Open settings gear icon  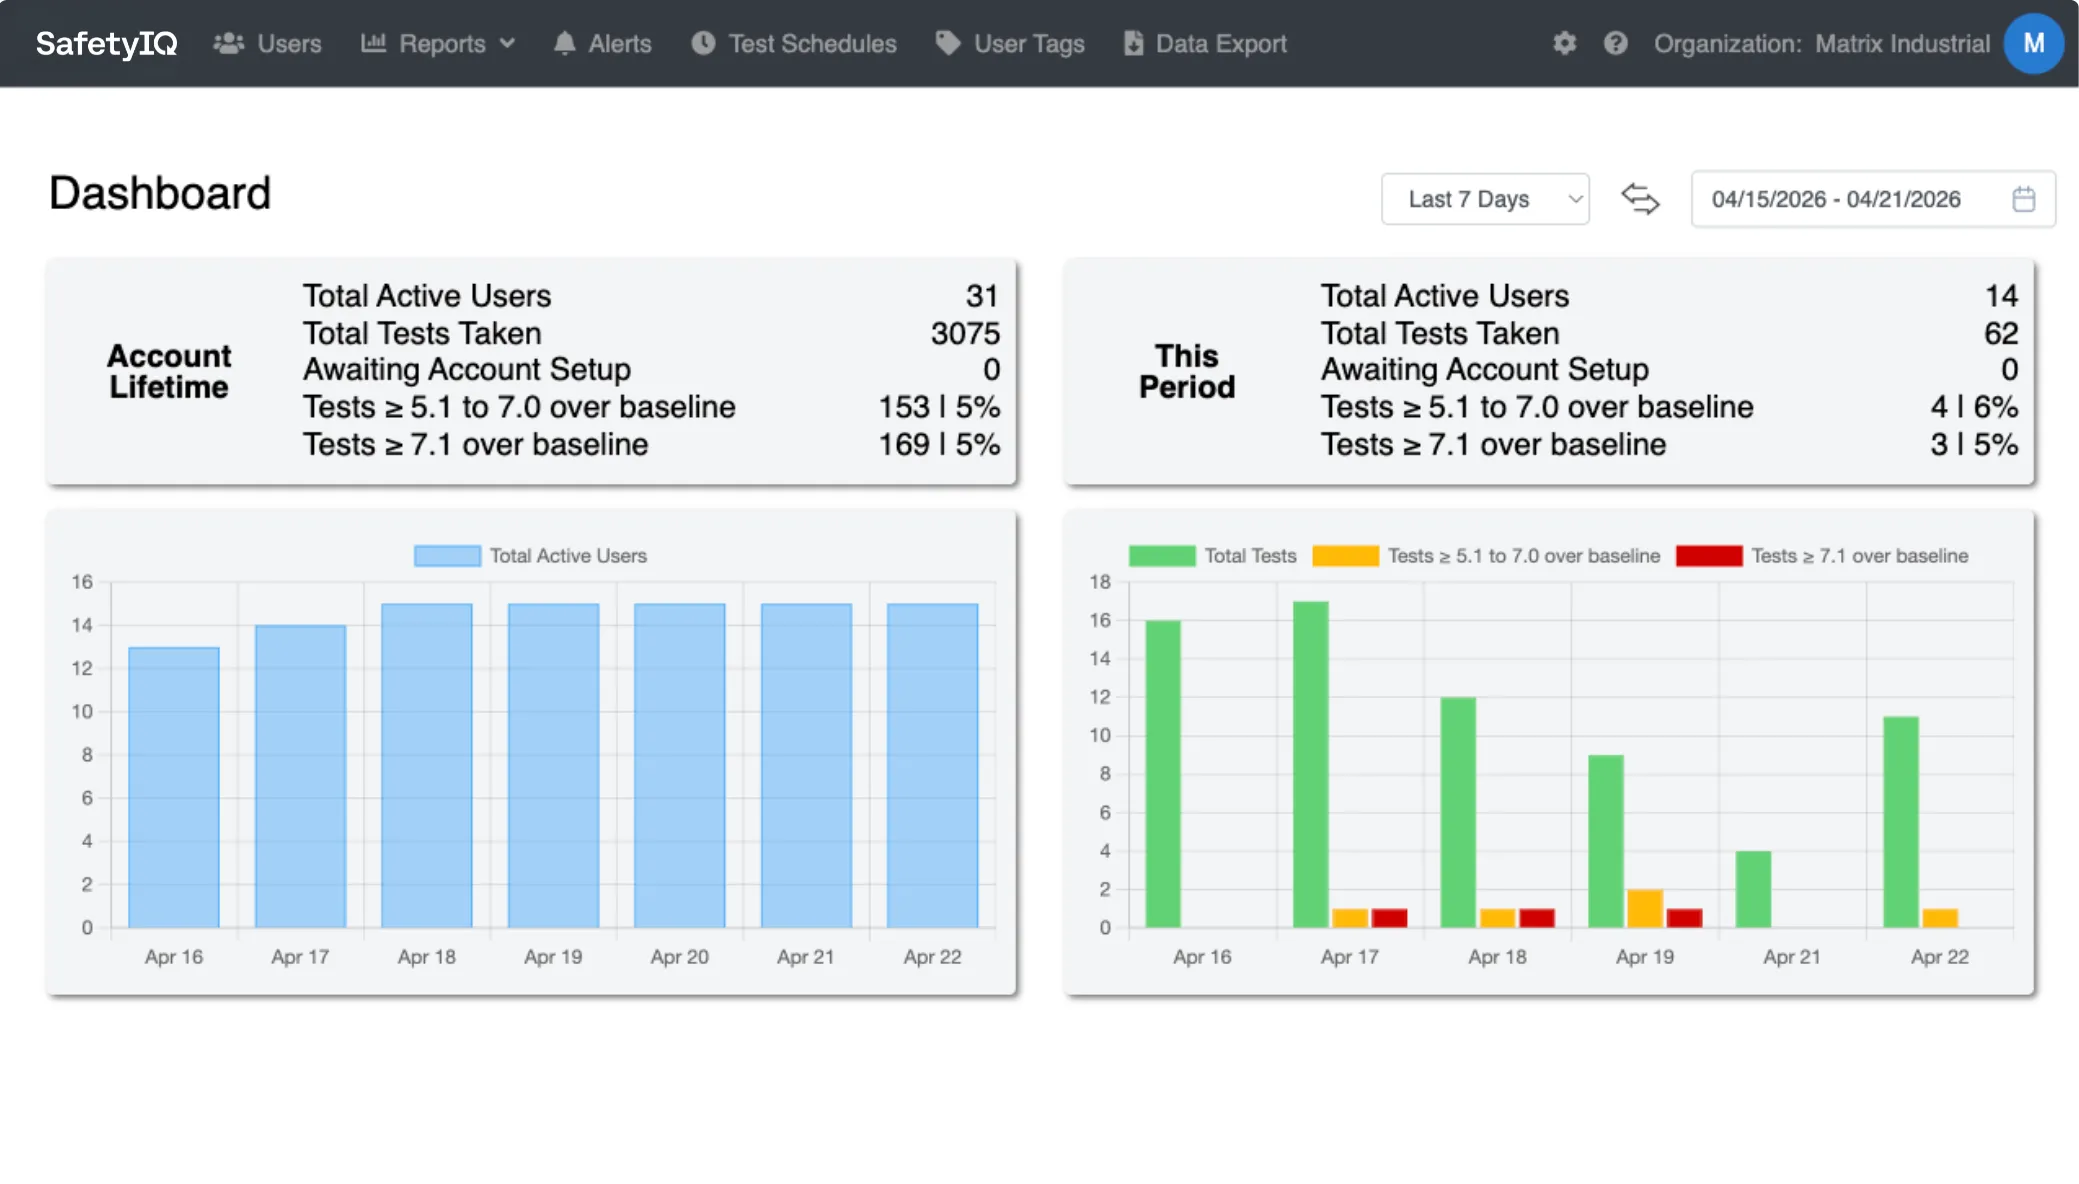click(1564, 43)
